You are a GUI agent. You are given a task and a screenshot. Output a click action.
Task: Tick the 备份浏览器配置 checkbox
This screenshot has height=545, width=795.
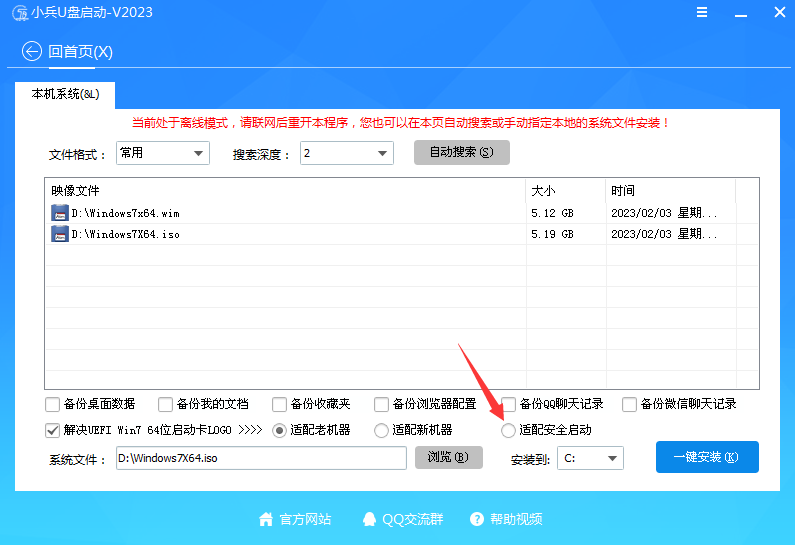381,405
